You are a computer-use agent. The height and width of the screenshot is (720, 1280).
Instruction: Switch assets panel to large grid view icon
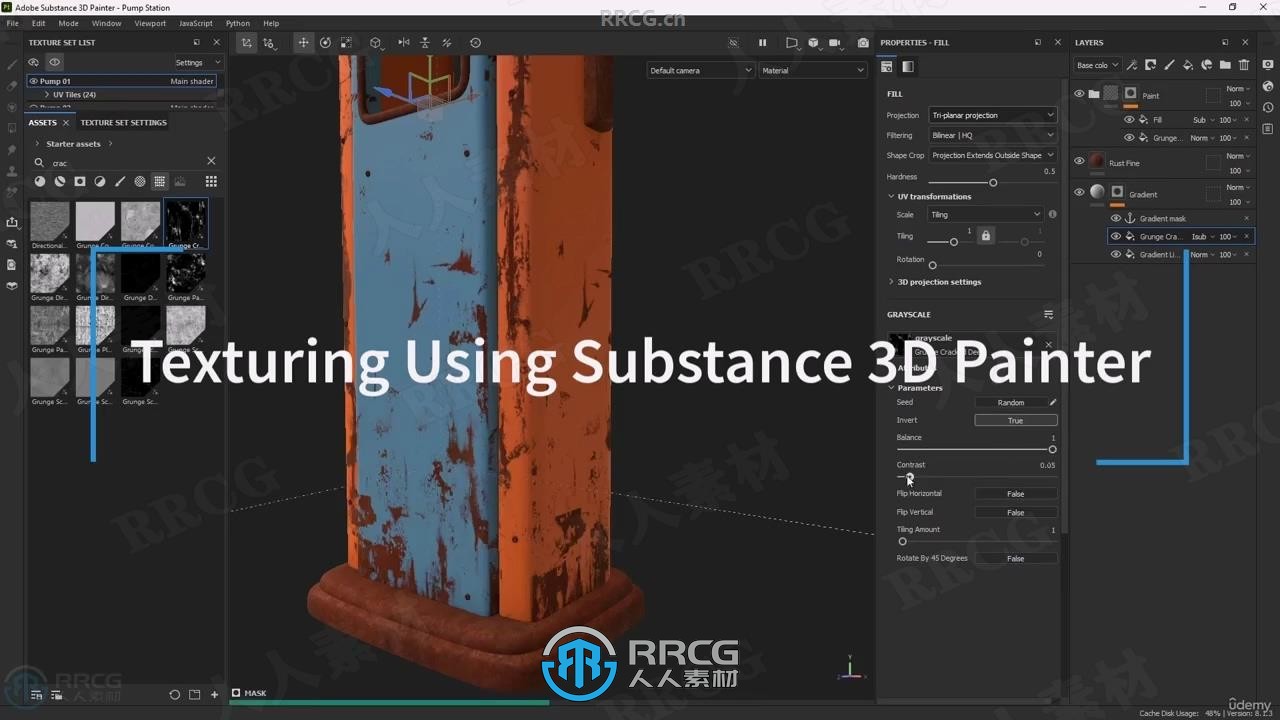(x=211, y=181)
